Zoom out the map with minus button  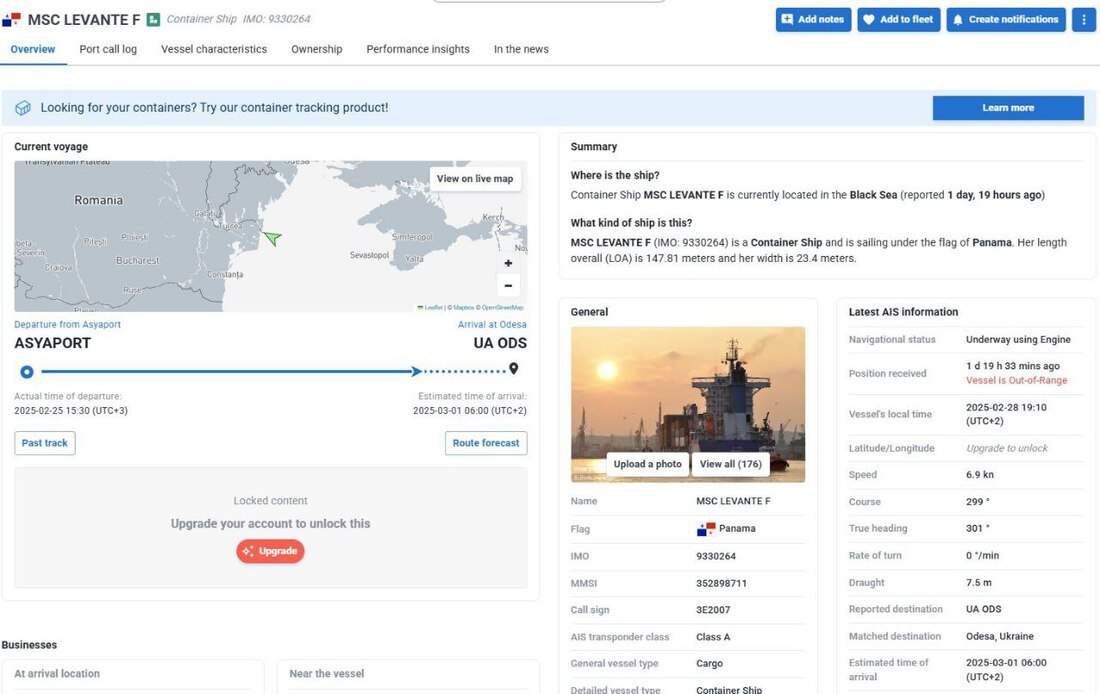coord(508,286)
